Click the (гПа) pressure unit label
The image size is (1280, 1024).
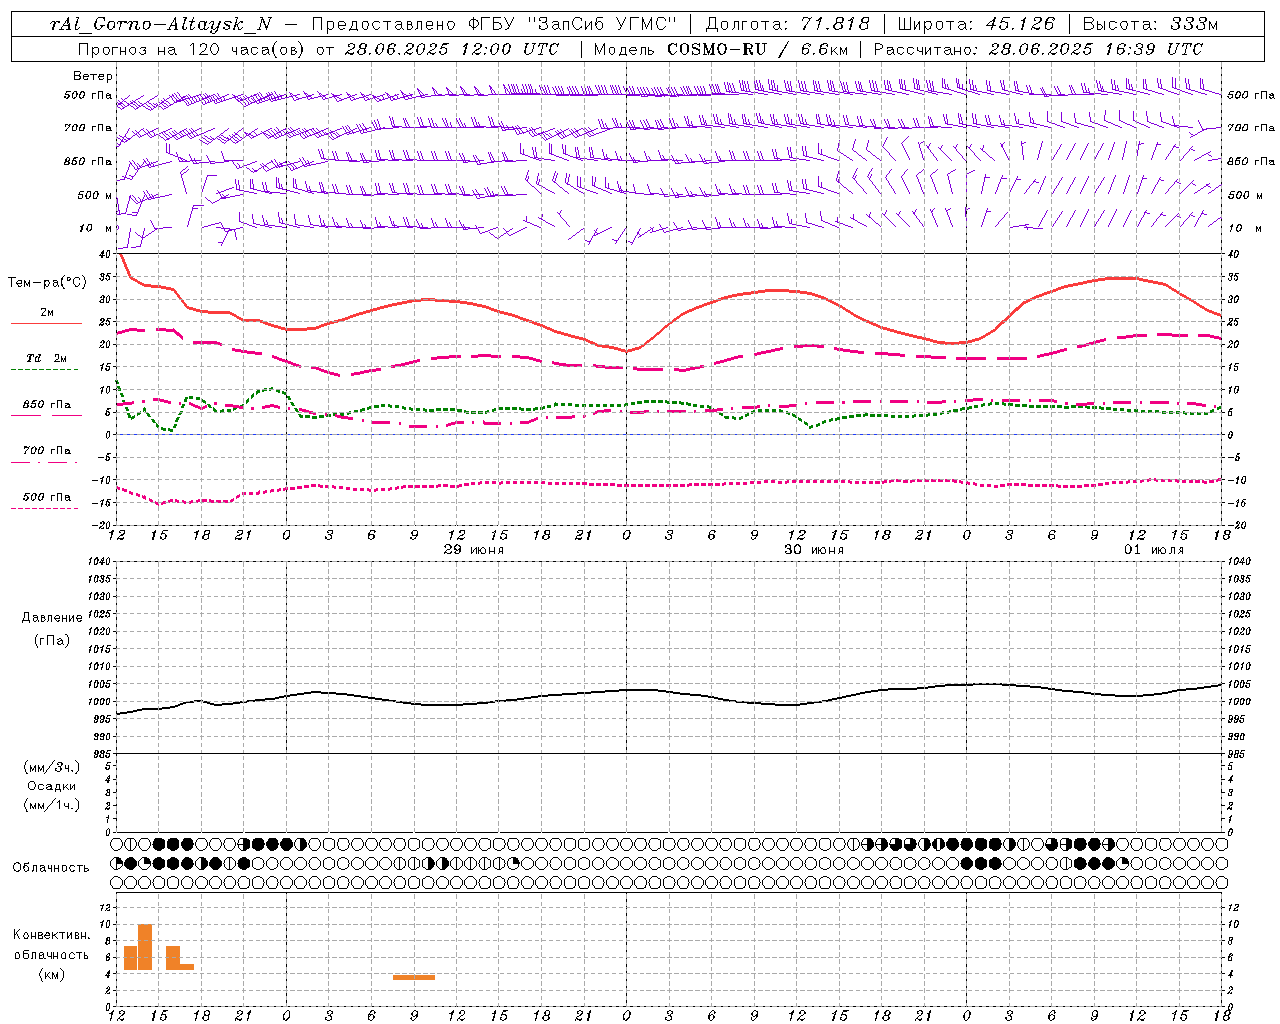[52, 640]
